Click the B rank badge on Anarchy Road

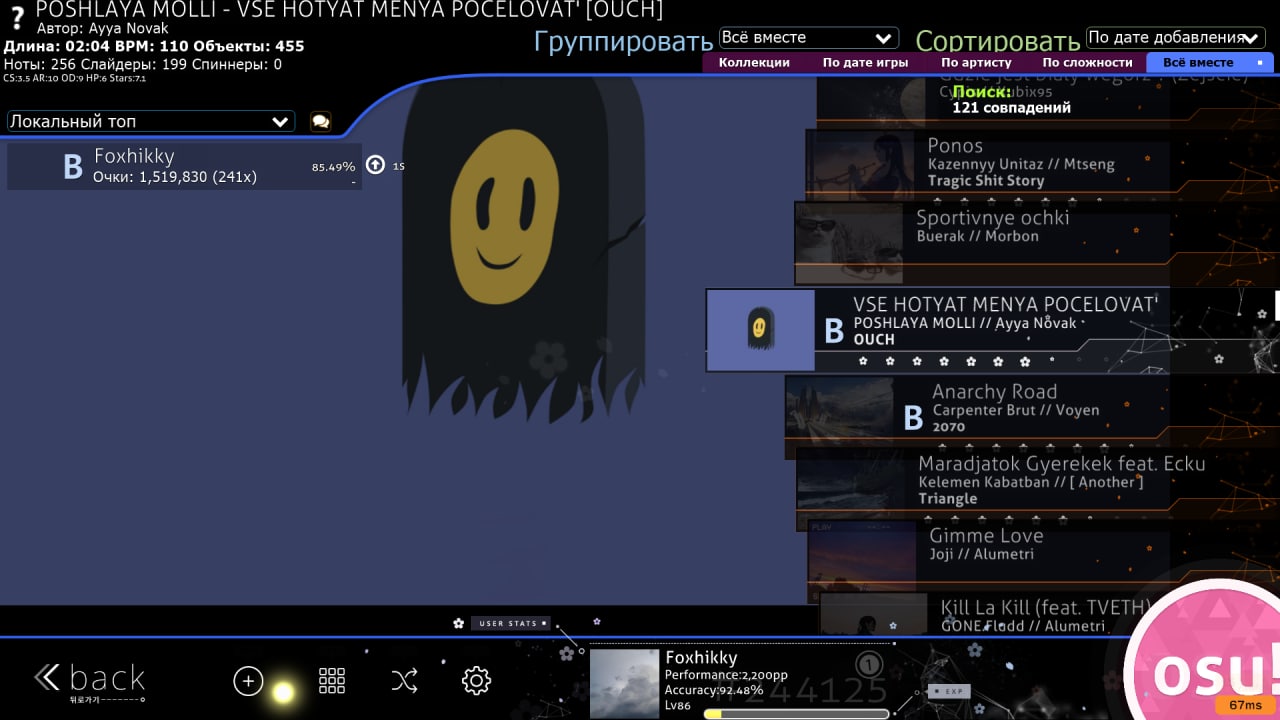[913, 417]
